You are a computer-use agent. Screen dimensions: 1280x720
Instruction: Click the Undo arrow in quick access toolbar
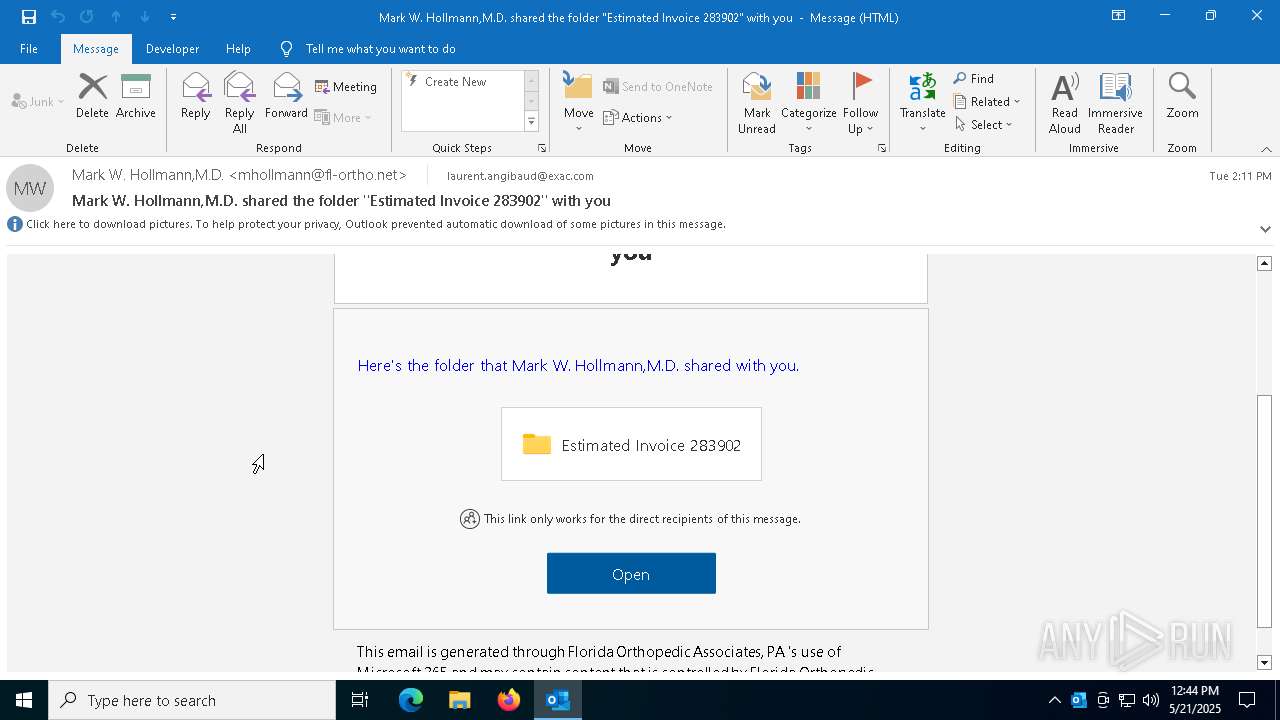point(58,17)
